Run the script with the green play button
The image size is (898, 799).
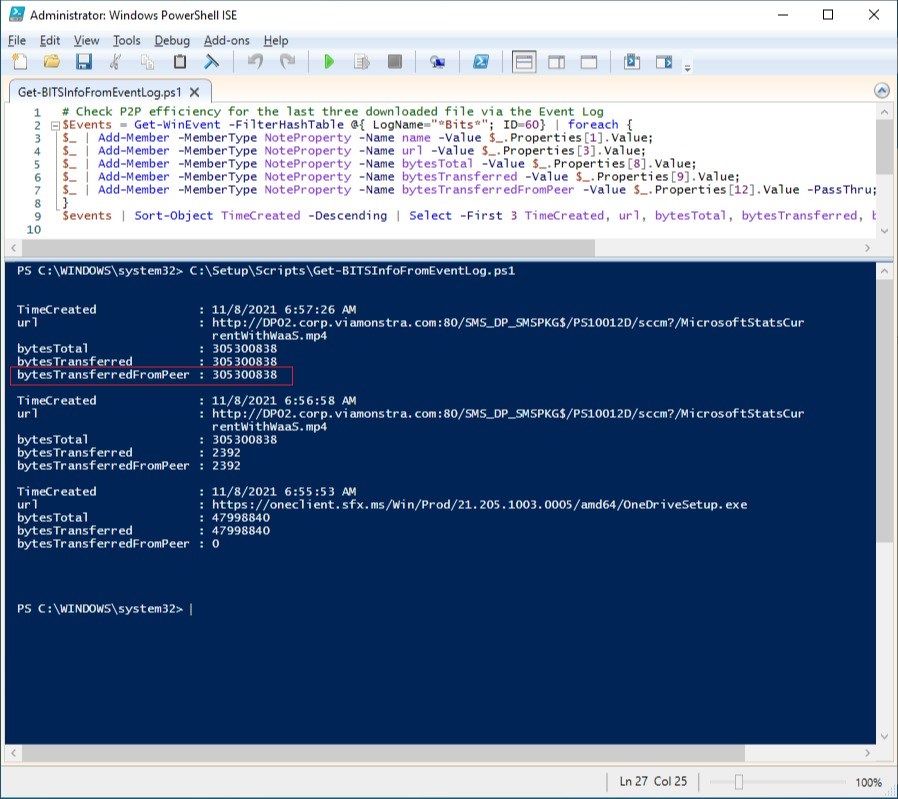click(329, 61)
